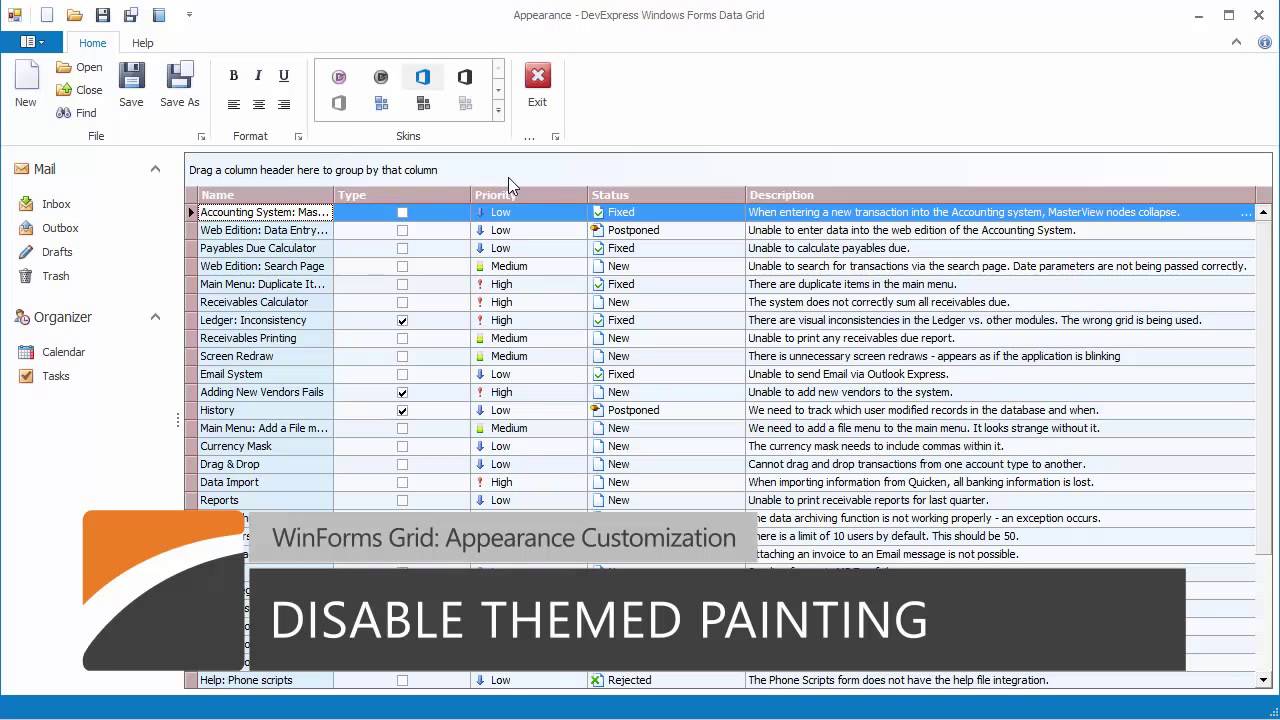
Task: Collapse the Mail navigation group
Action: 155,169
